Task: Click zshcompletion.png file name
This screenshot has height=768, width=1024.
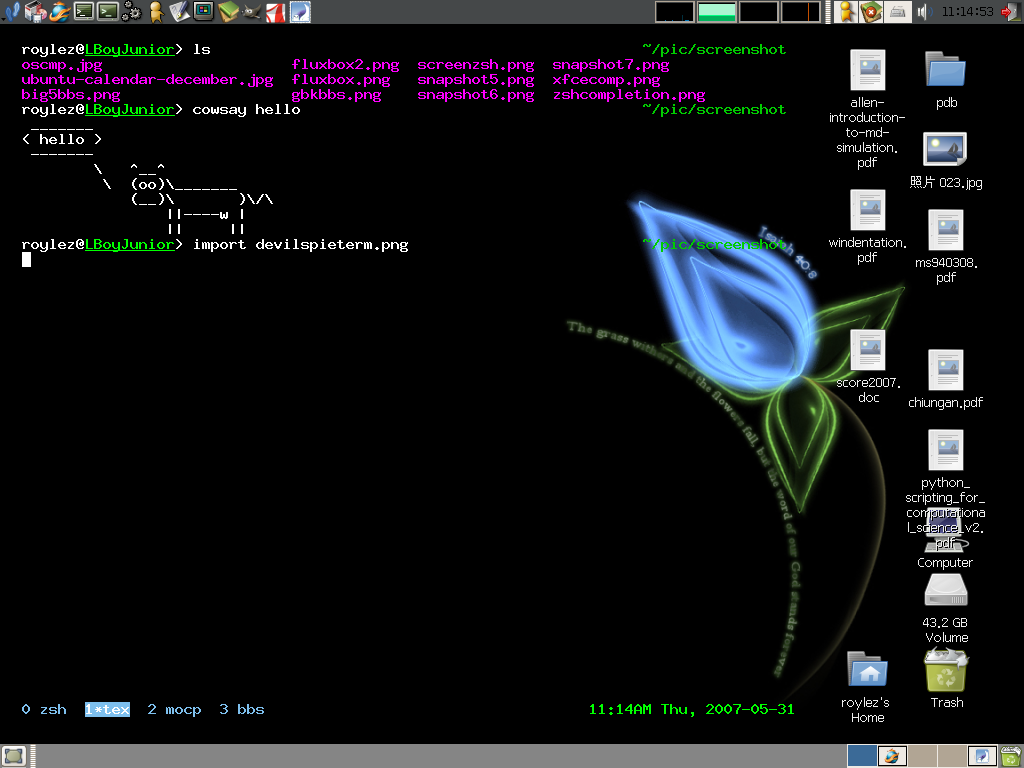Action: pyautogui.click(x=629, y=95)
